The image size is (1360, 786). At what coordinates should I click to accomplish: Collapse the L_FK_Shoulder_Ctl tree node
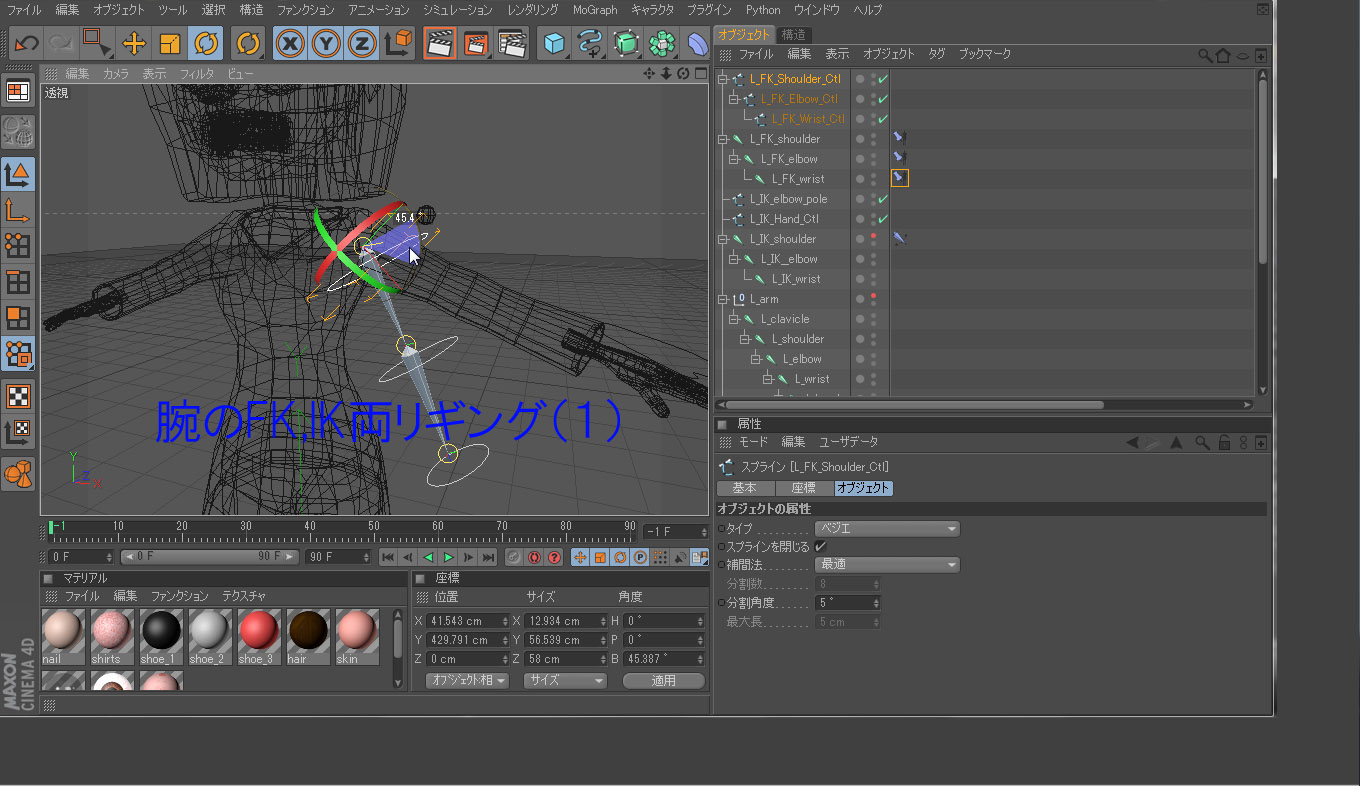[723, 79]
